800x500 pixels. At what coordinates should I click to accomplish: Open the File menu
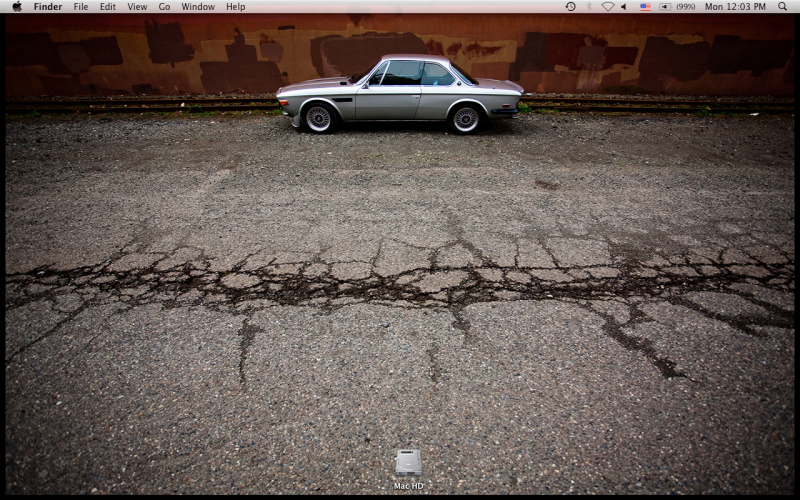81,7
